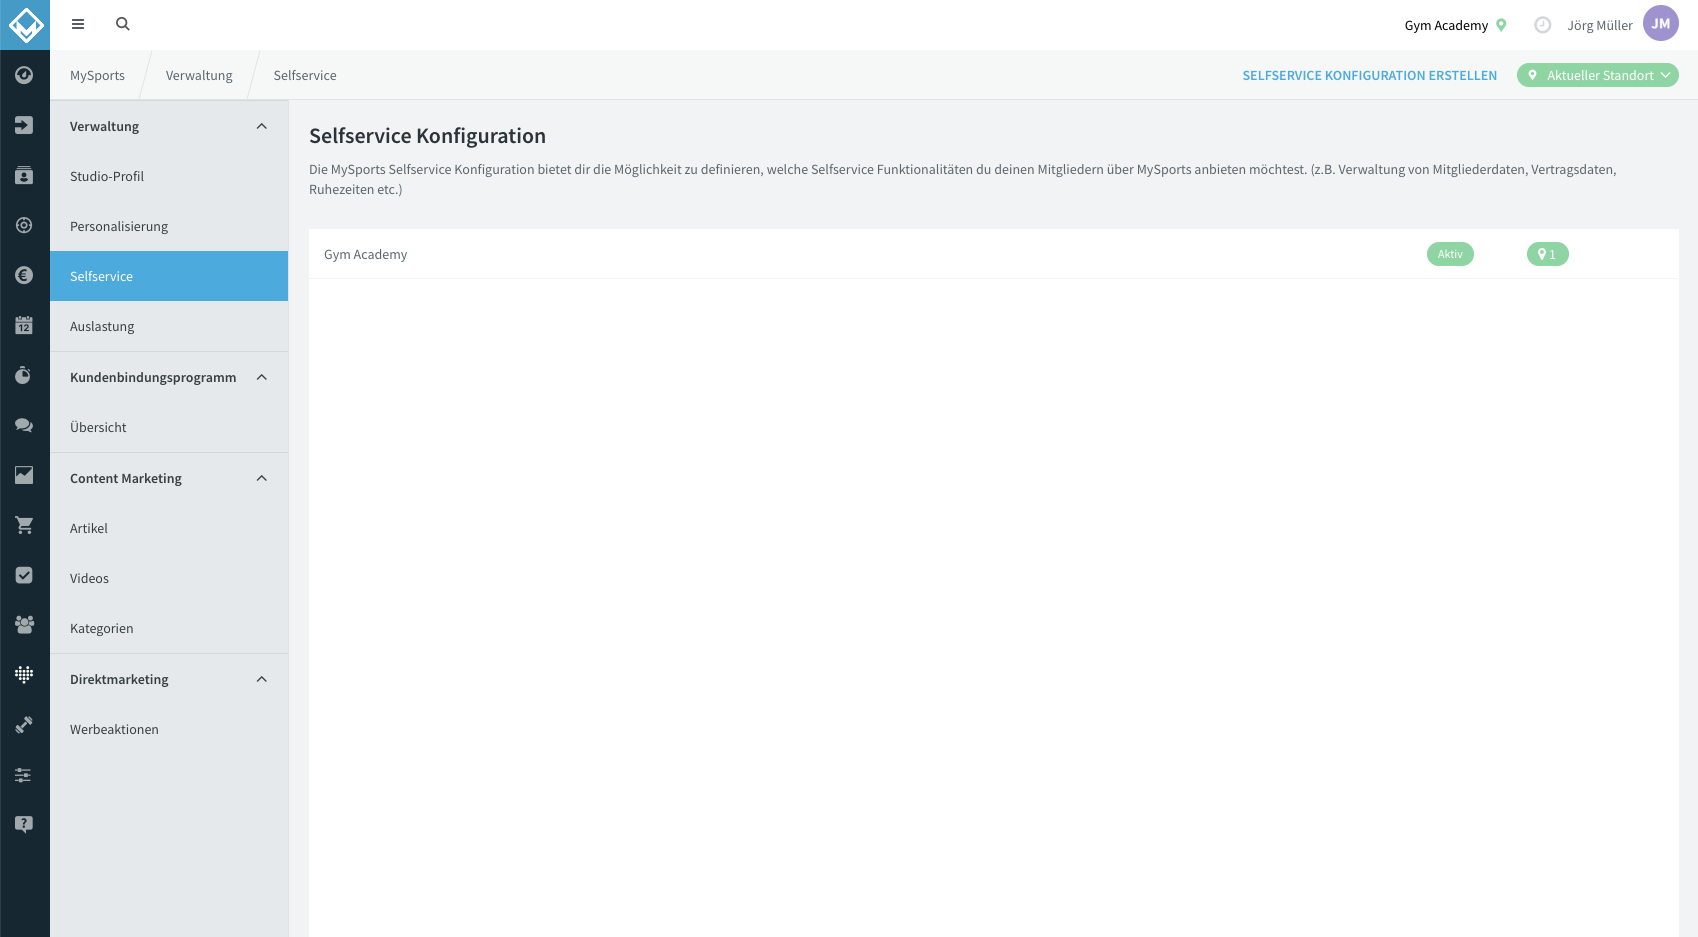Open Kategorien under Content Marketing

tap(169, 628)
